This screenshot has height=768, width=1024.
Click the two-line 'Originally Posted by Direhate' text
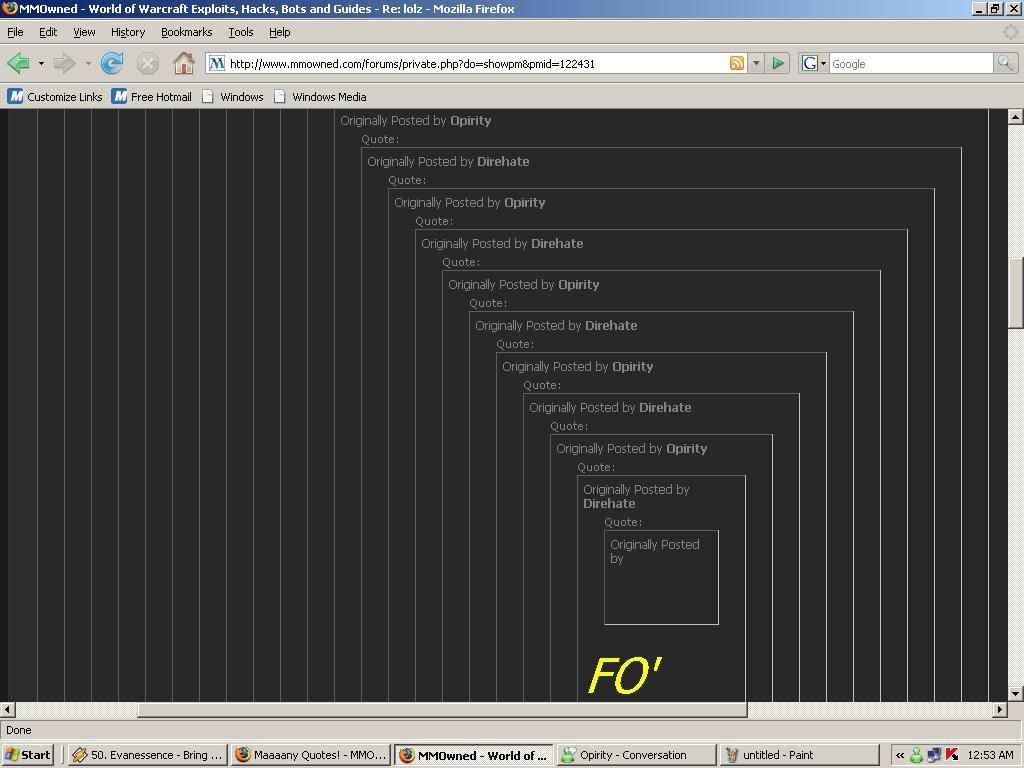pos(636,496)
